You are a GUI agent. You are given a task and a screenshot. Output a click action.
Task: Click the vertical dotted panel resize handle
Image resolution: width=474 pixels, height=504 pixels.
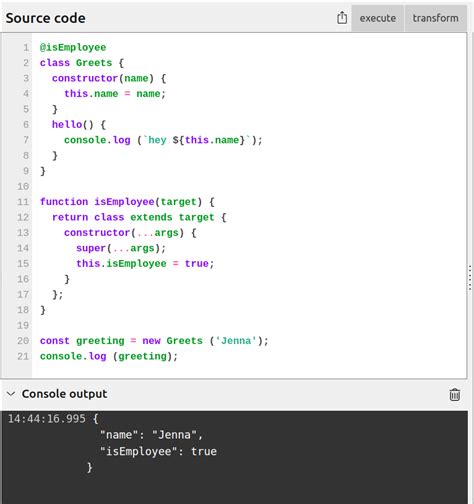point(470,278)
